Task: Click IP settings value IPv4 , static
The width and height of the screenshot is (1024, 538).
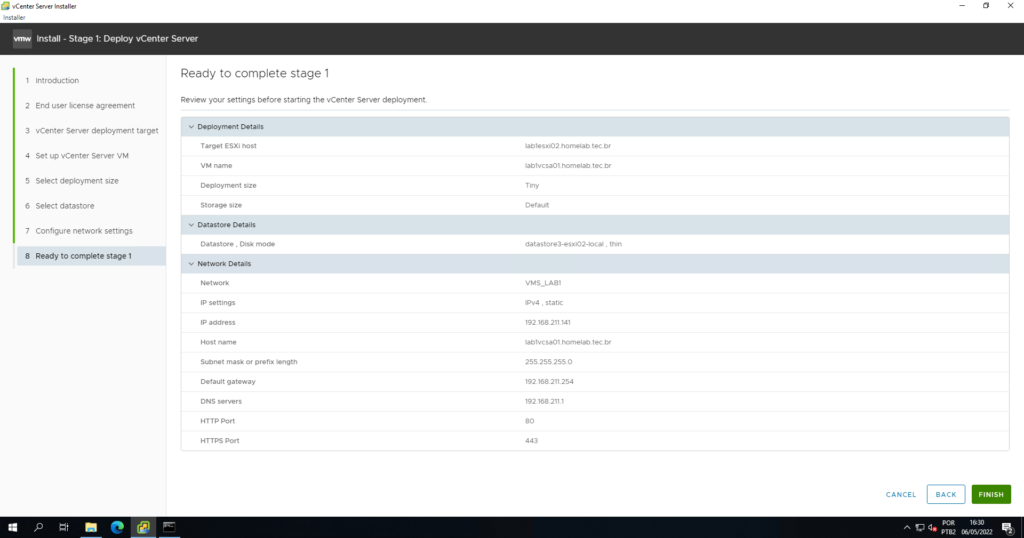Action: [x=543, y=303]
